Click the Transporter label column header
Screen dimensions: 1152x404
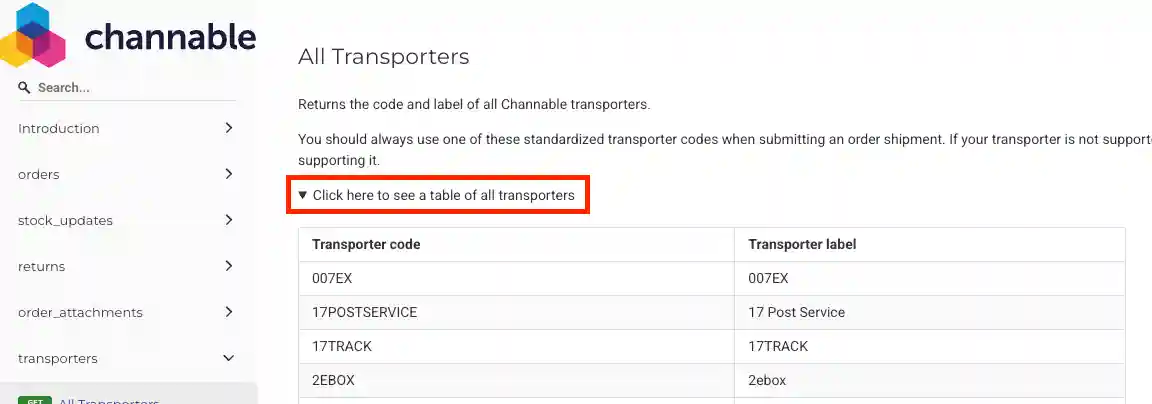click(x=802, y=244)
